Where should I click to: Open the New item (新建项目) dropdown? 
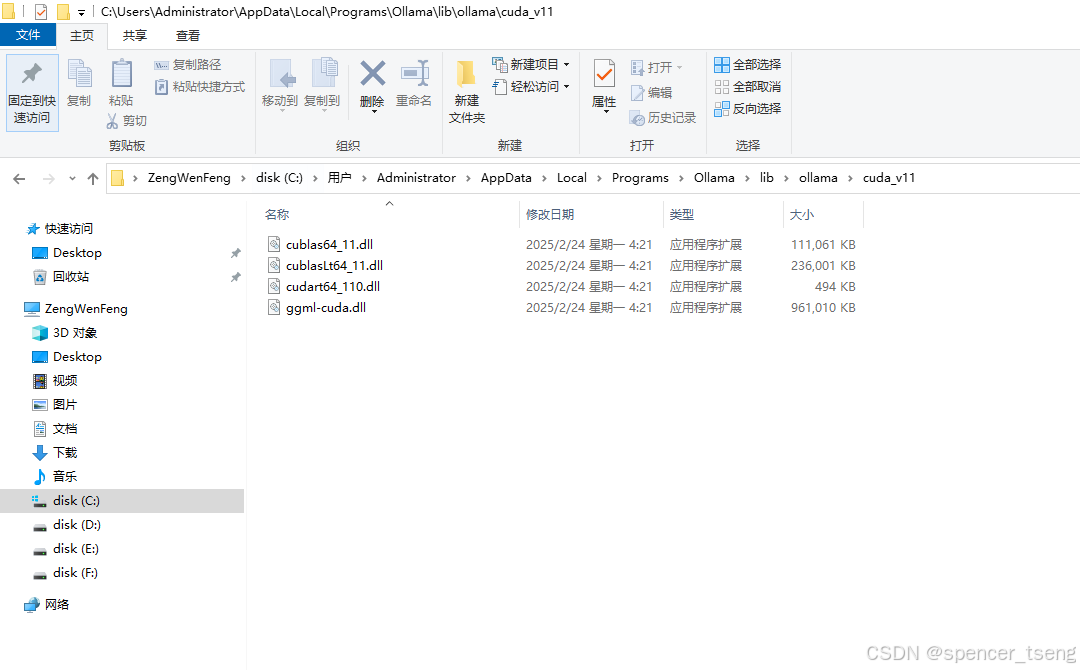531,65
